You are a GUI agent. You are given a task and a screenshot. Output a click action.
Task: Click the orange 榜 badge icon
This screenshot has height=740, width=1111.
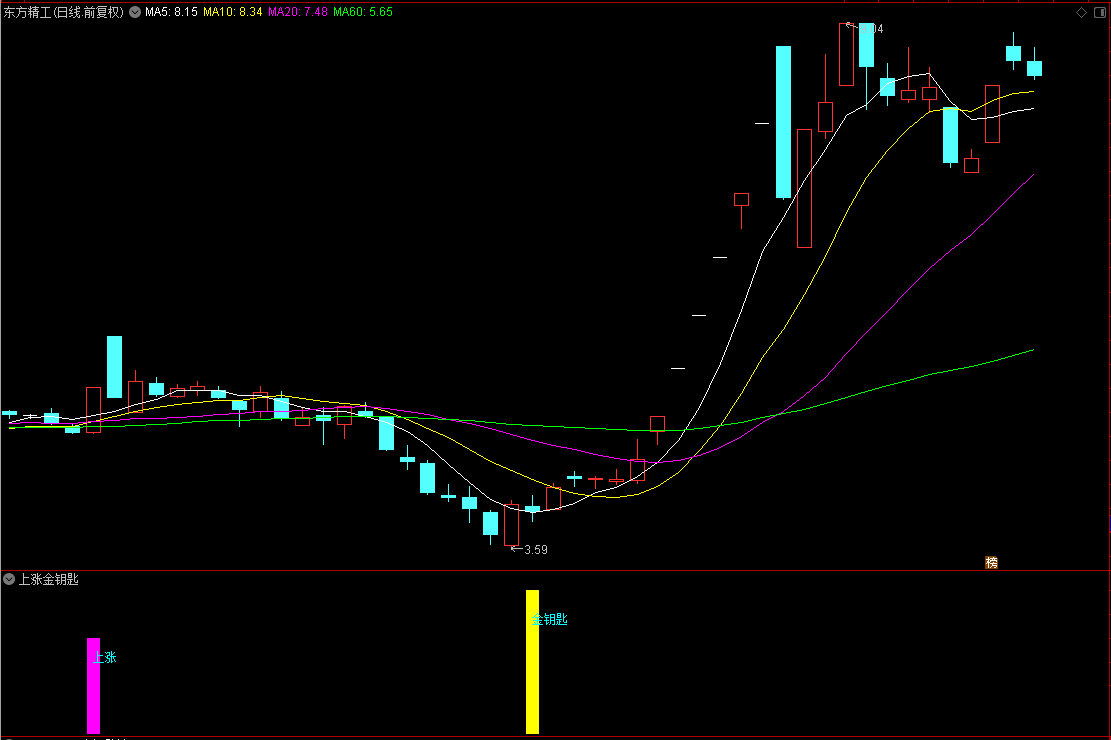pos(991,562)
